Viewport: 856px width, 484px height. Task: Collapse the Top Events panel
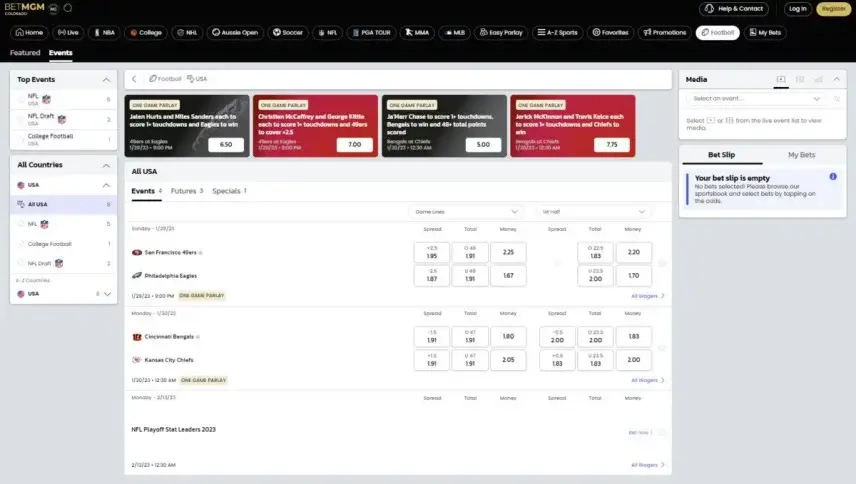point(106,80)
